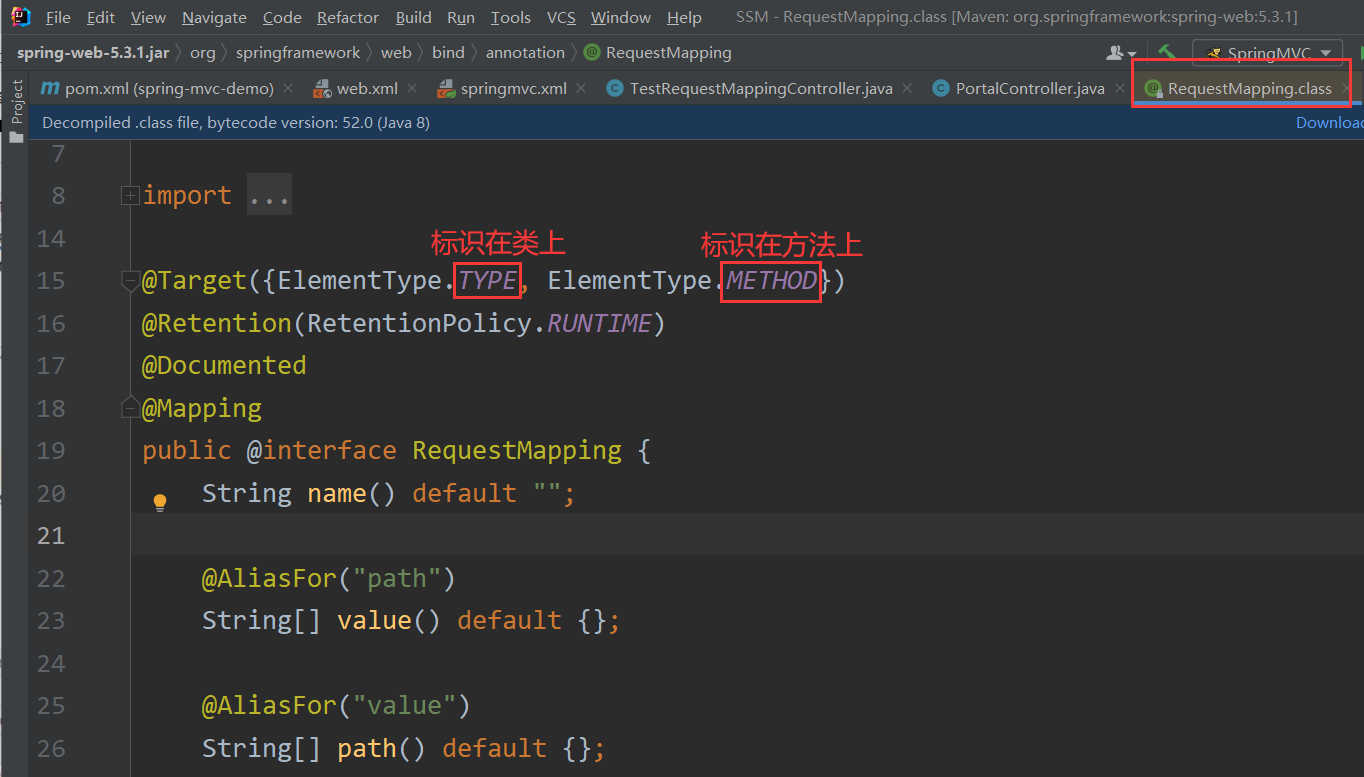Click the METHOD constant on line 15
1364x777 pixels.
pyautogui.click(x=772, y=281)
